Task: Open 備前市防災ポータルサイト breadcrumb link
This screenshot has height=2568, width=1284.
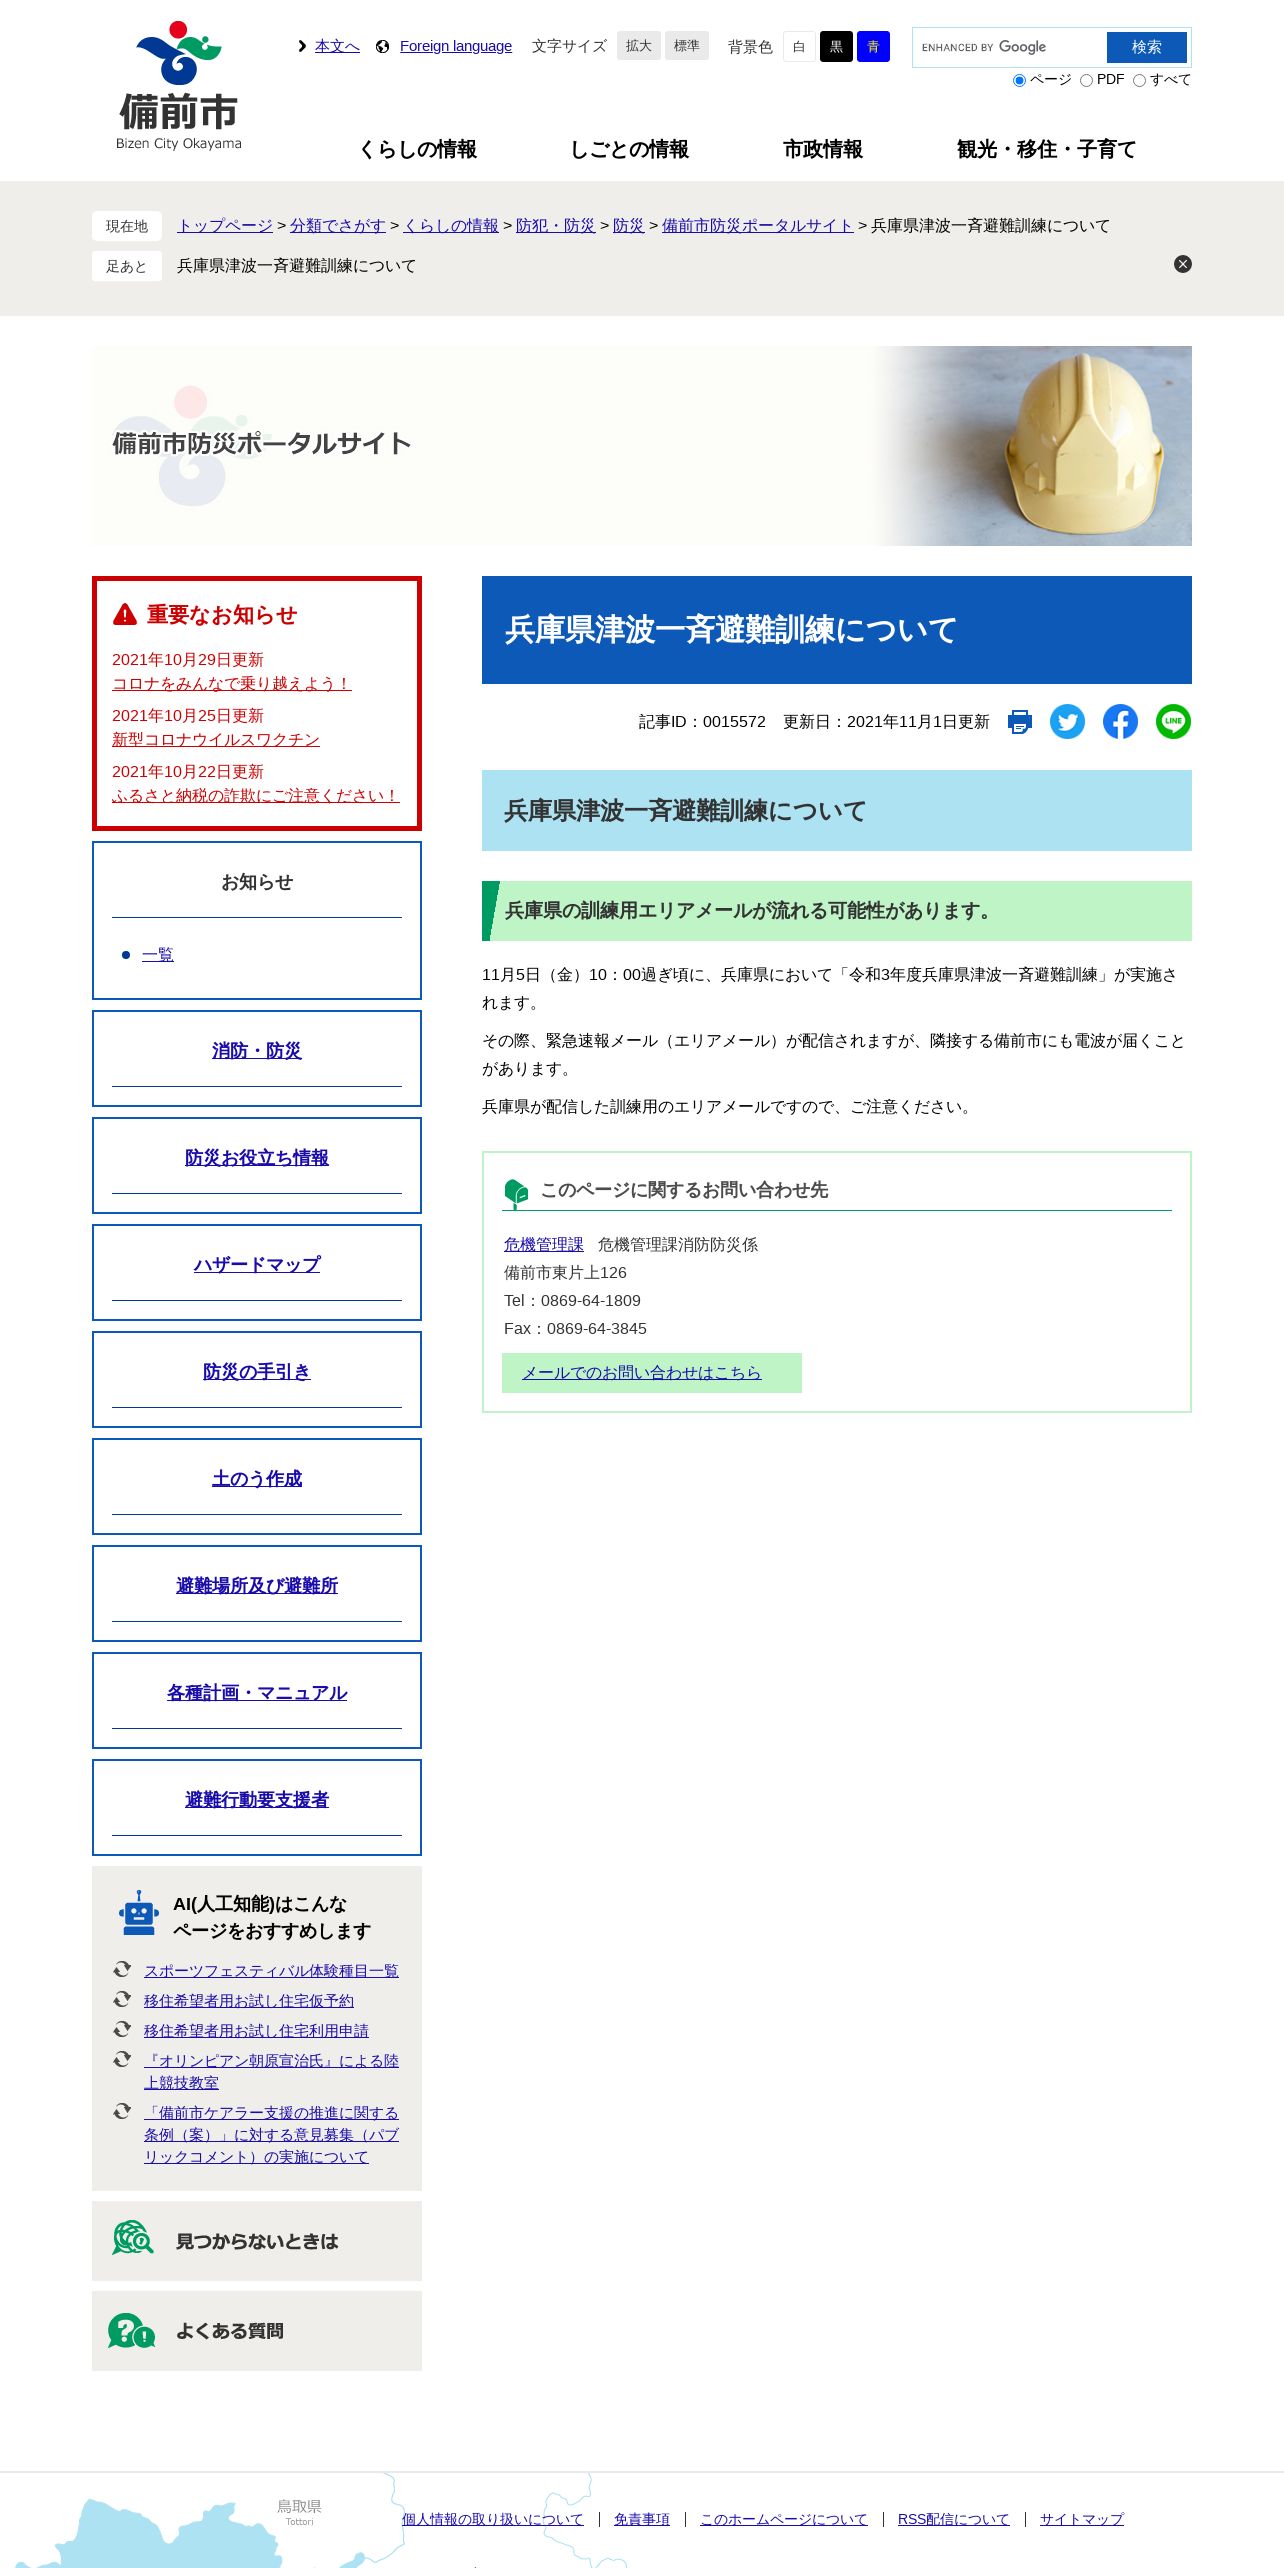Action: point(758,226)
